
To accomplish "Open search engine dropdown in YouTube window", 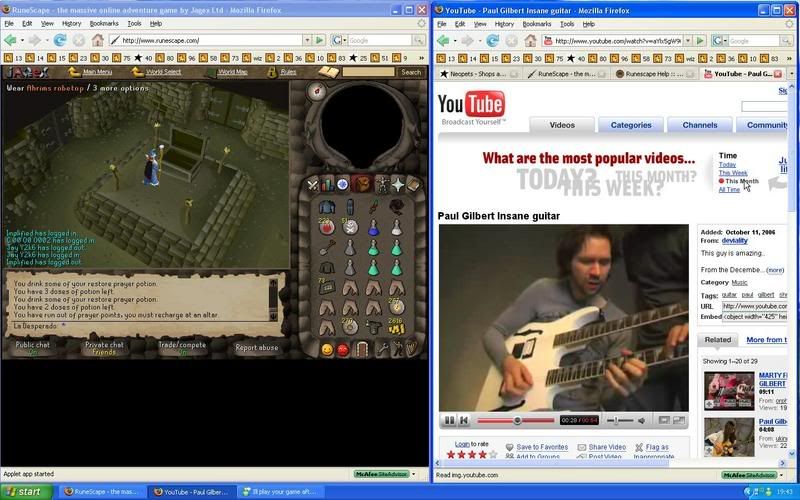I will click(725, 40).
